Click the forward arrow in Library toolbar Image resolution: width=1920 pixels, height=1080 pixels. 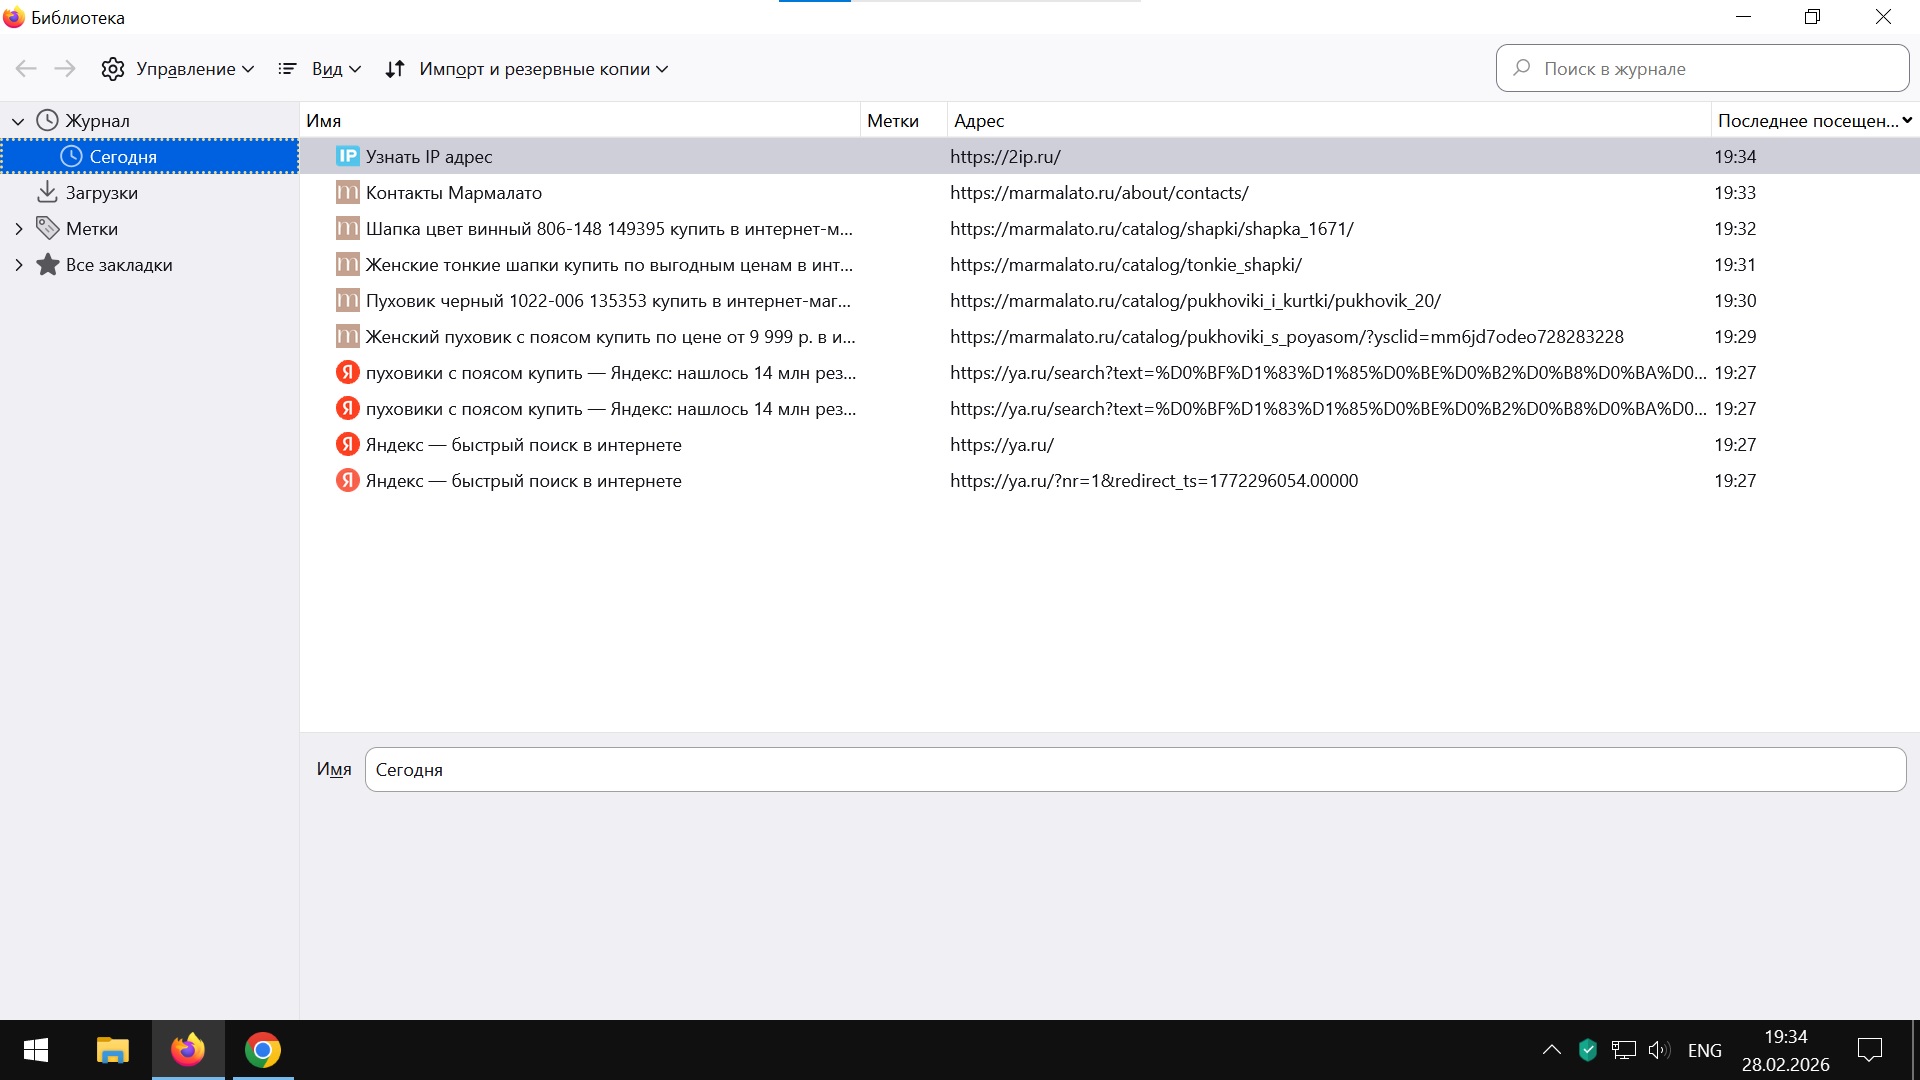click(65, 69)
